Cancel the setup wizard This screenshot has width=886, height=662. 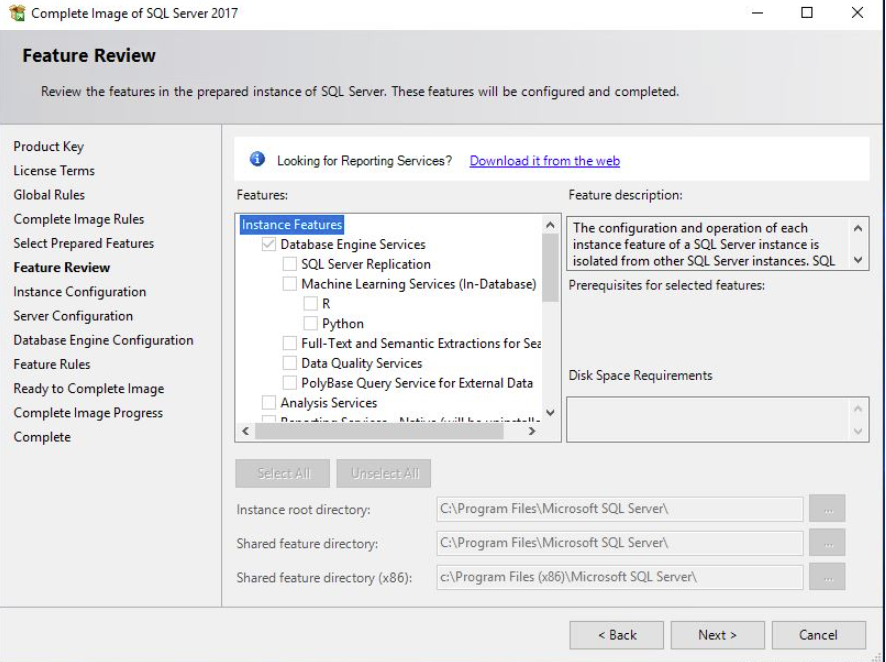coord(819,635)
